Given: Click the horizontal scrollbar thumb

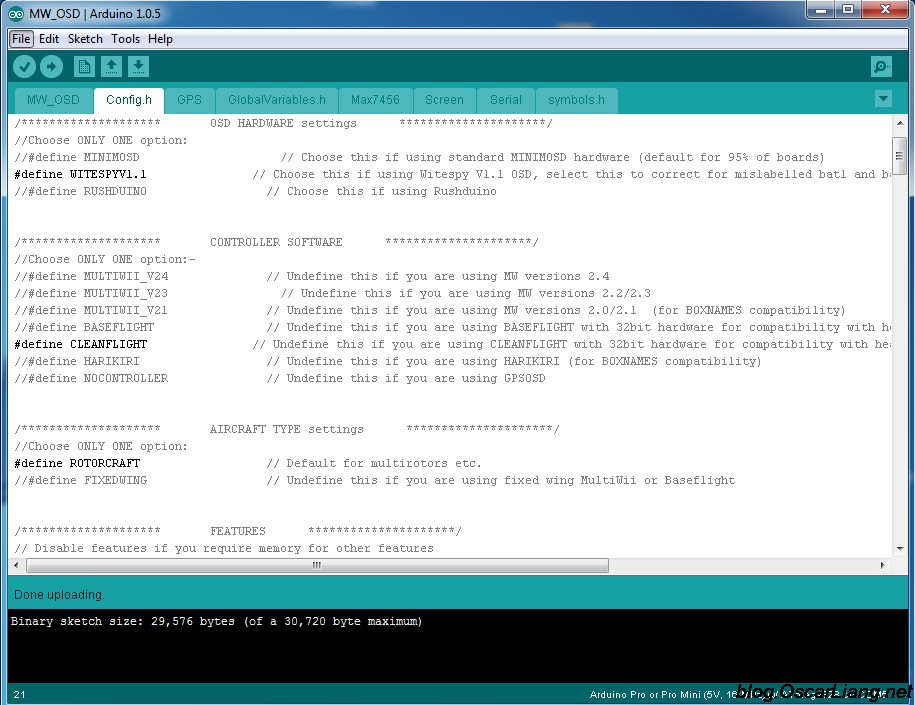Looking at the screenshot, I should [317, 565].
